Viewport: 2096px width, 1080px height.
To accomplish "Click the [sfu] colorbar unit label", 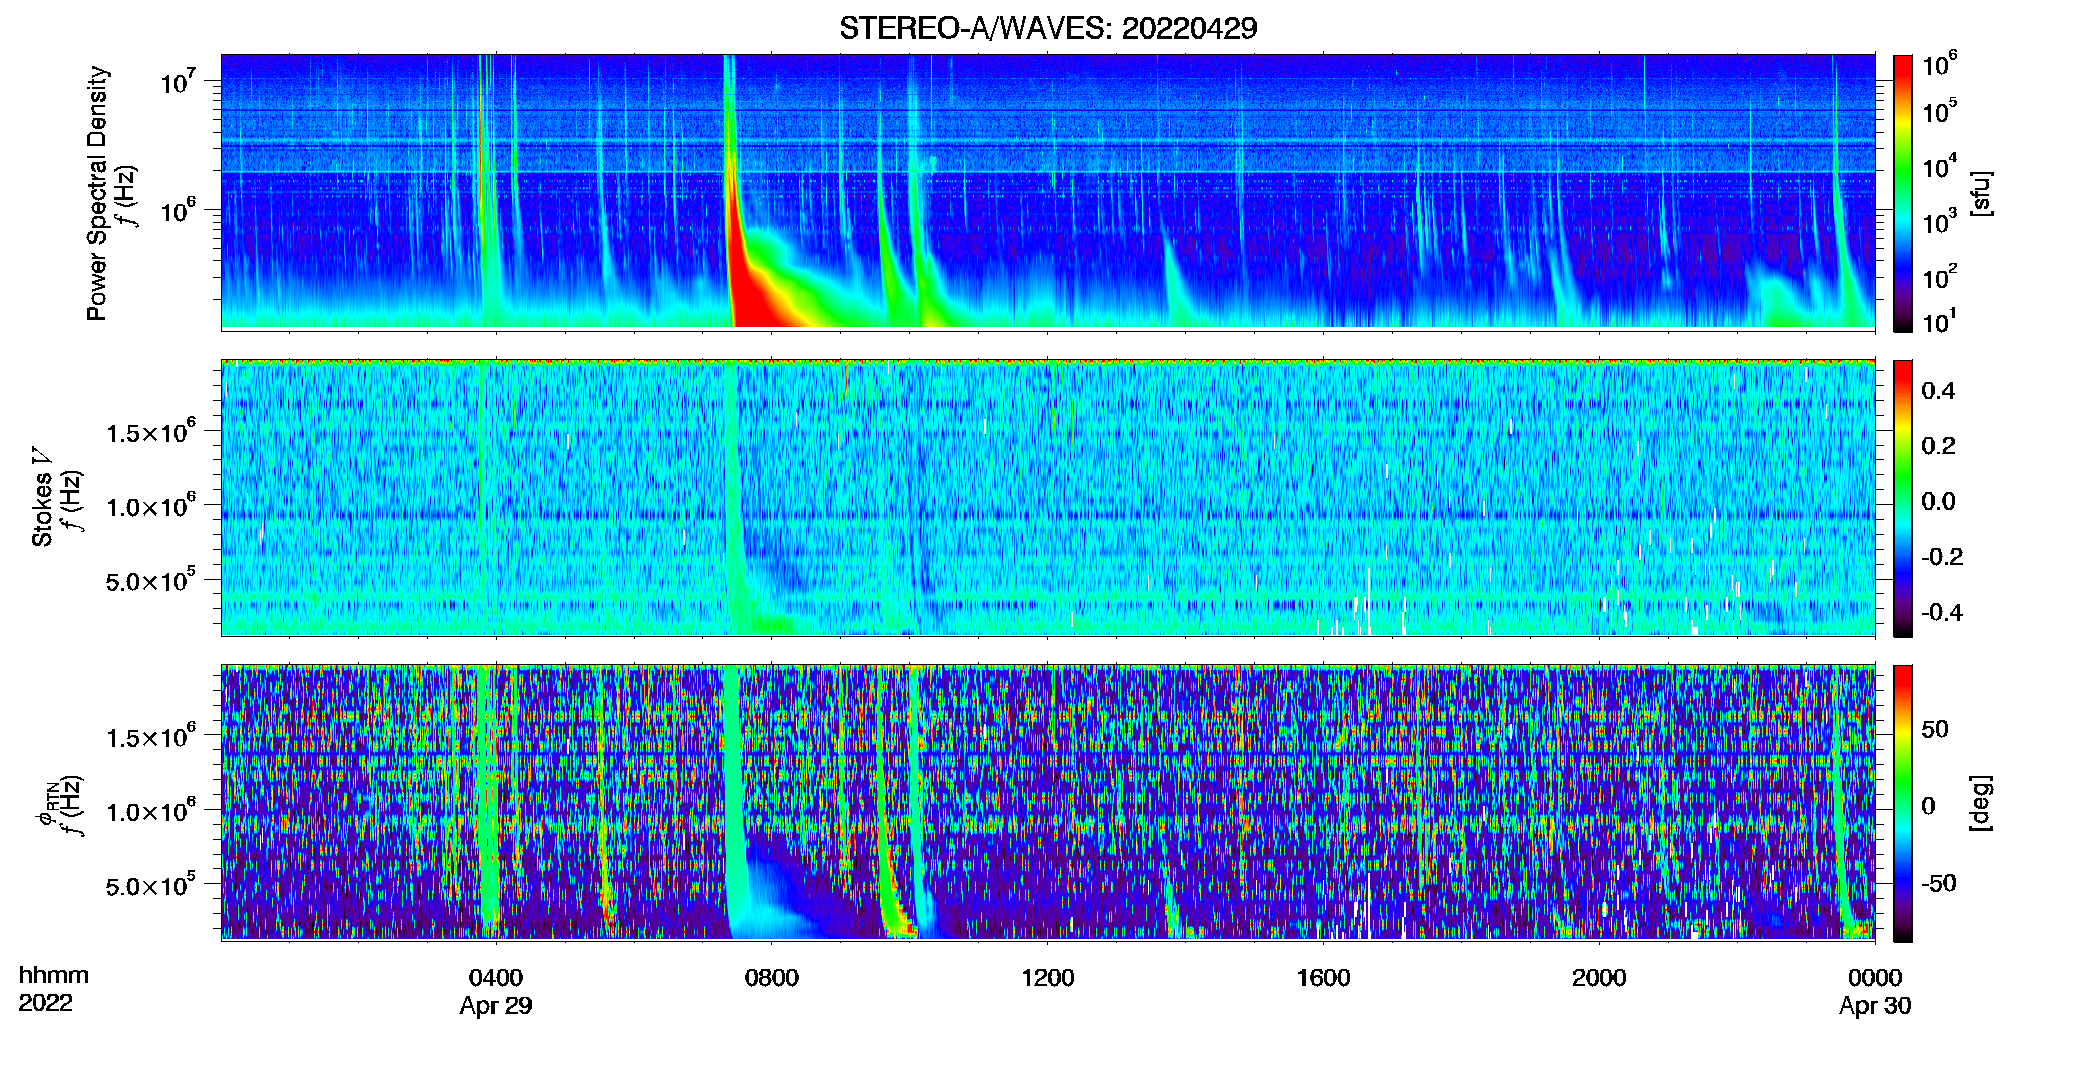I will pos(1981,193).
